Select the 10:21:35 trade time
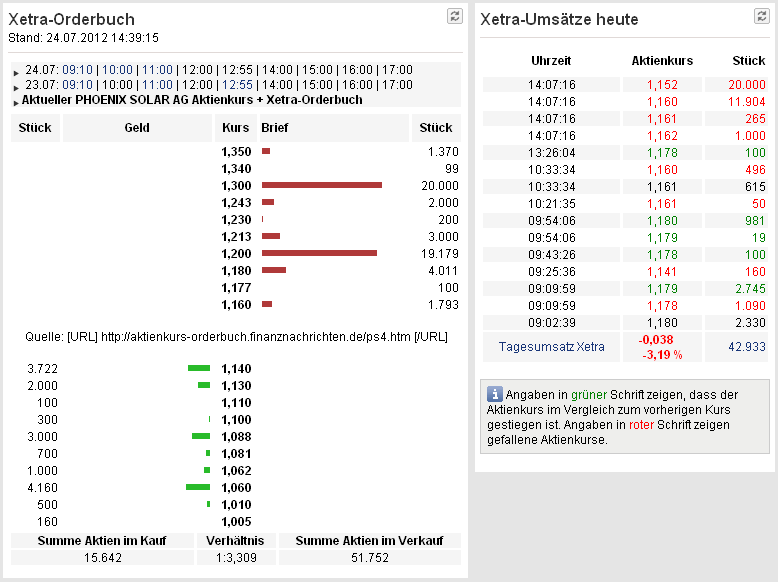This screenshot has width=778, height=582. click(552, 204)
